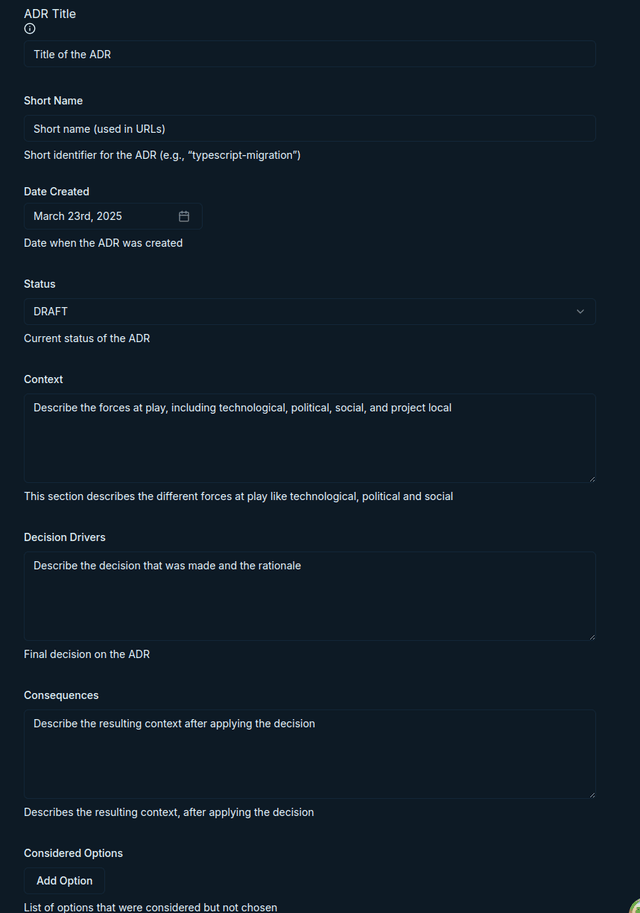Click the Status field label
This screenshot has width=640, height=913.
[x=40, y=284]
